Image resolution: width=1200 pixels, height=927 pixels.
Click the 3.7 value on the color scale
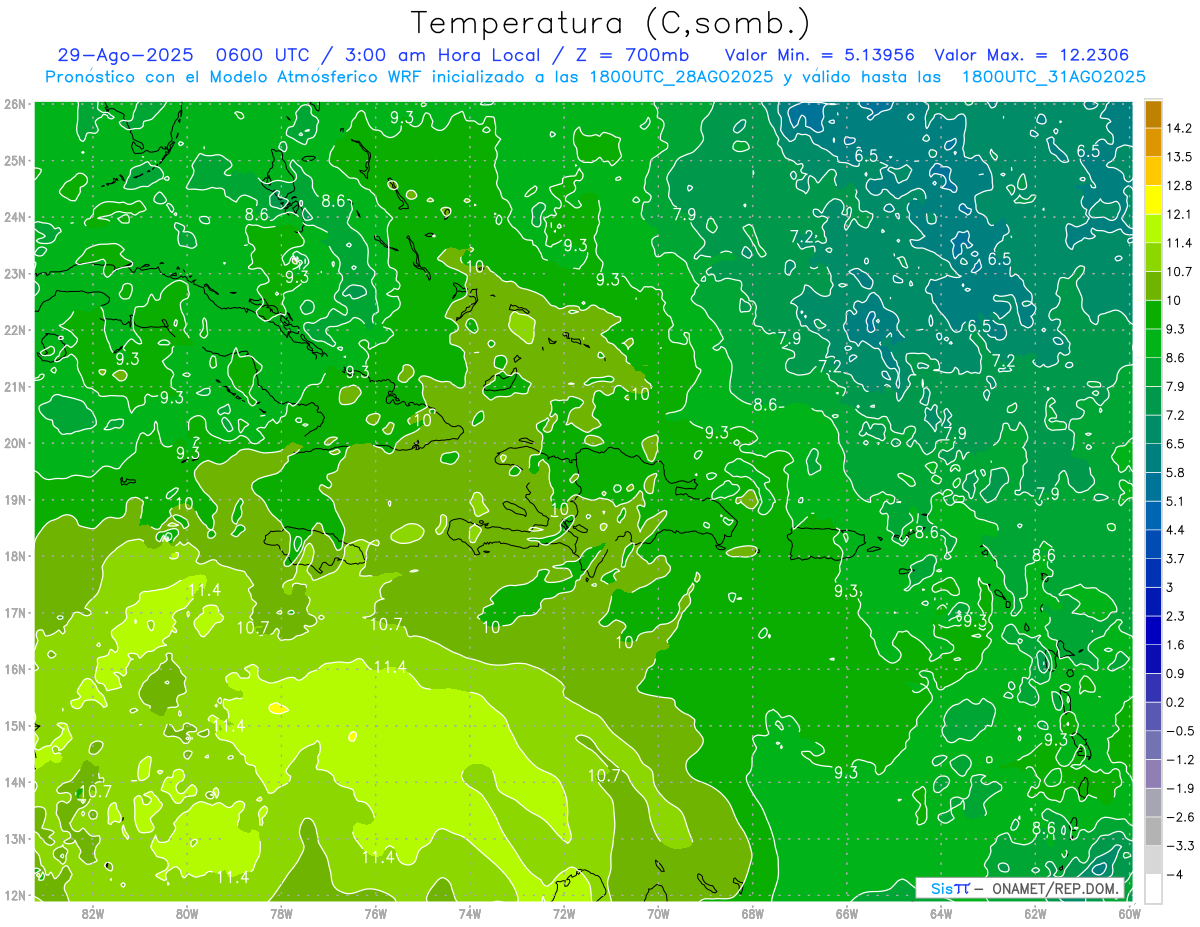point(1177,558)
